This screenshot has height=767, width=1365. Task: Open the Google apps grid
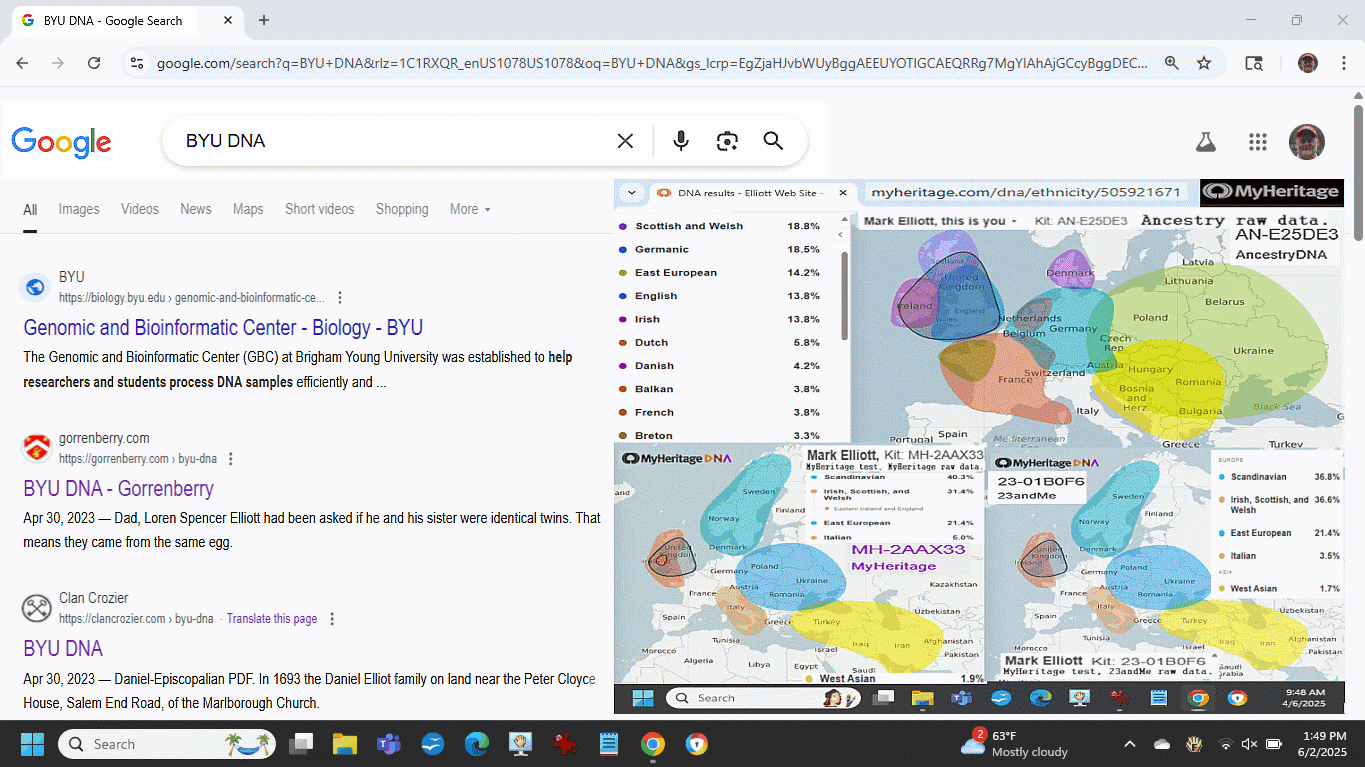point(1258,142)
